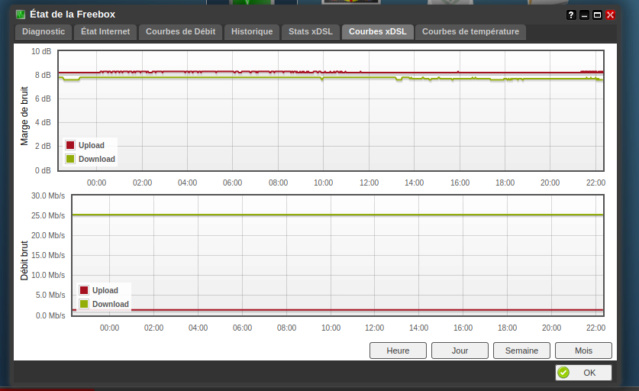Click the green Download swatch in noise margin legend
Screen dimensions: 639x391
(70, 159)
